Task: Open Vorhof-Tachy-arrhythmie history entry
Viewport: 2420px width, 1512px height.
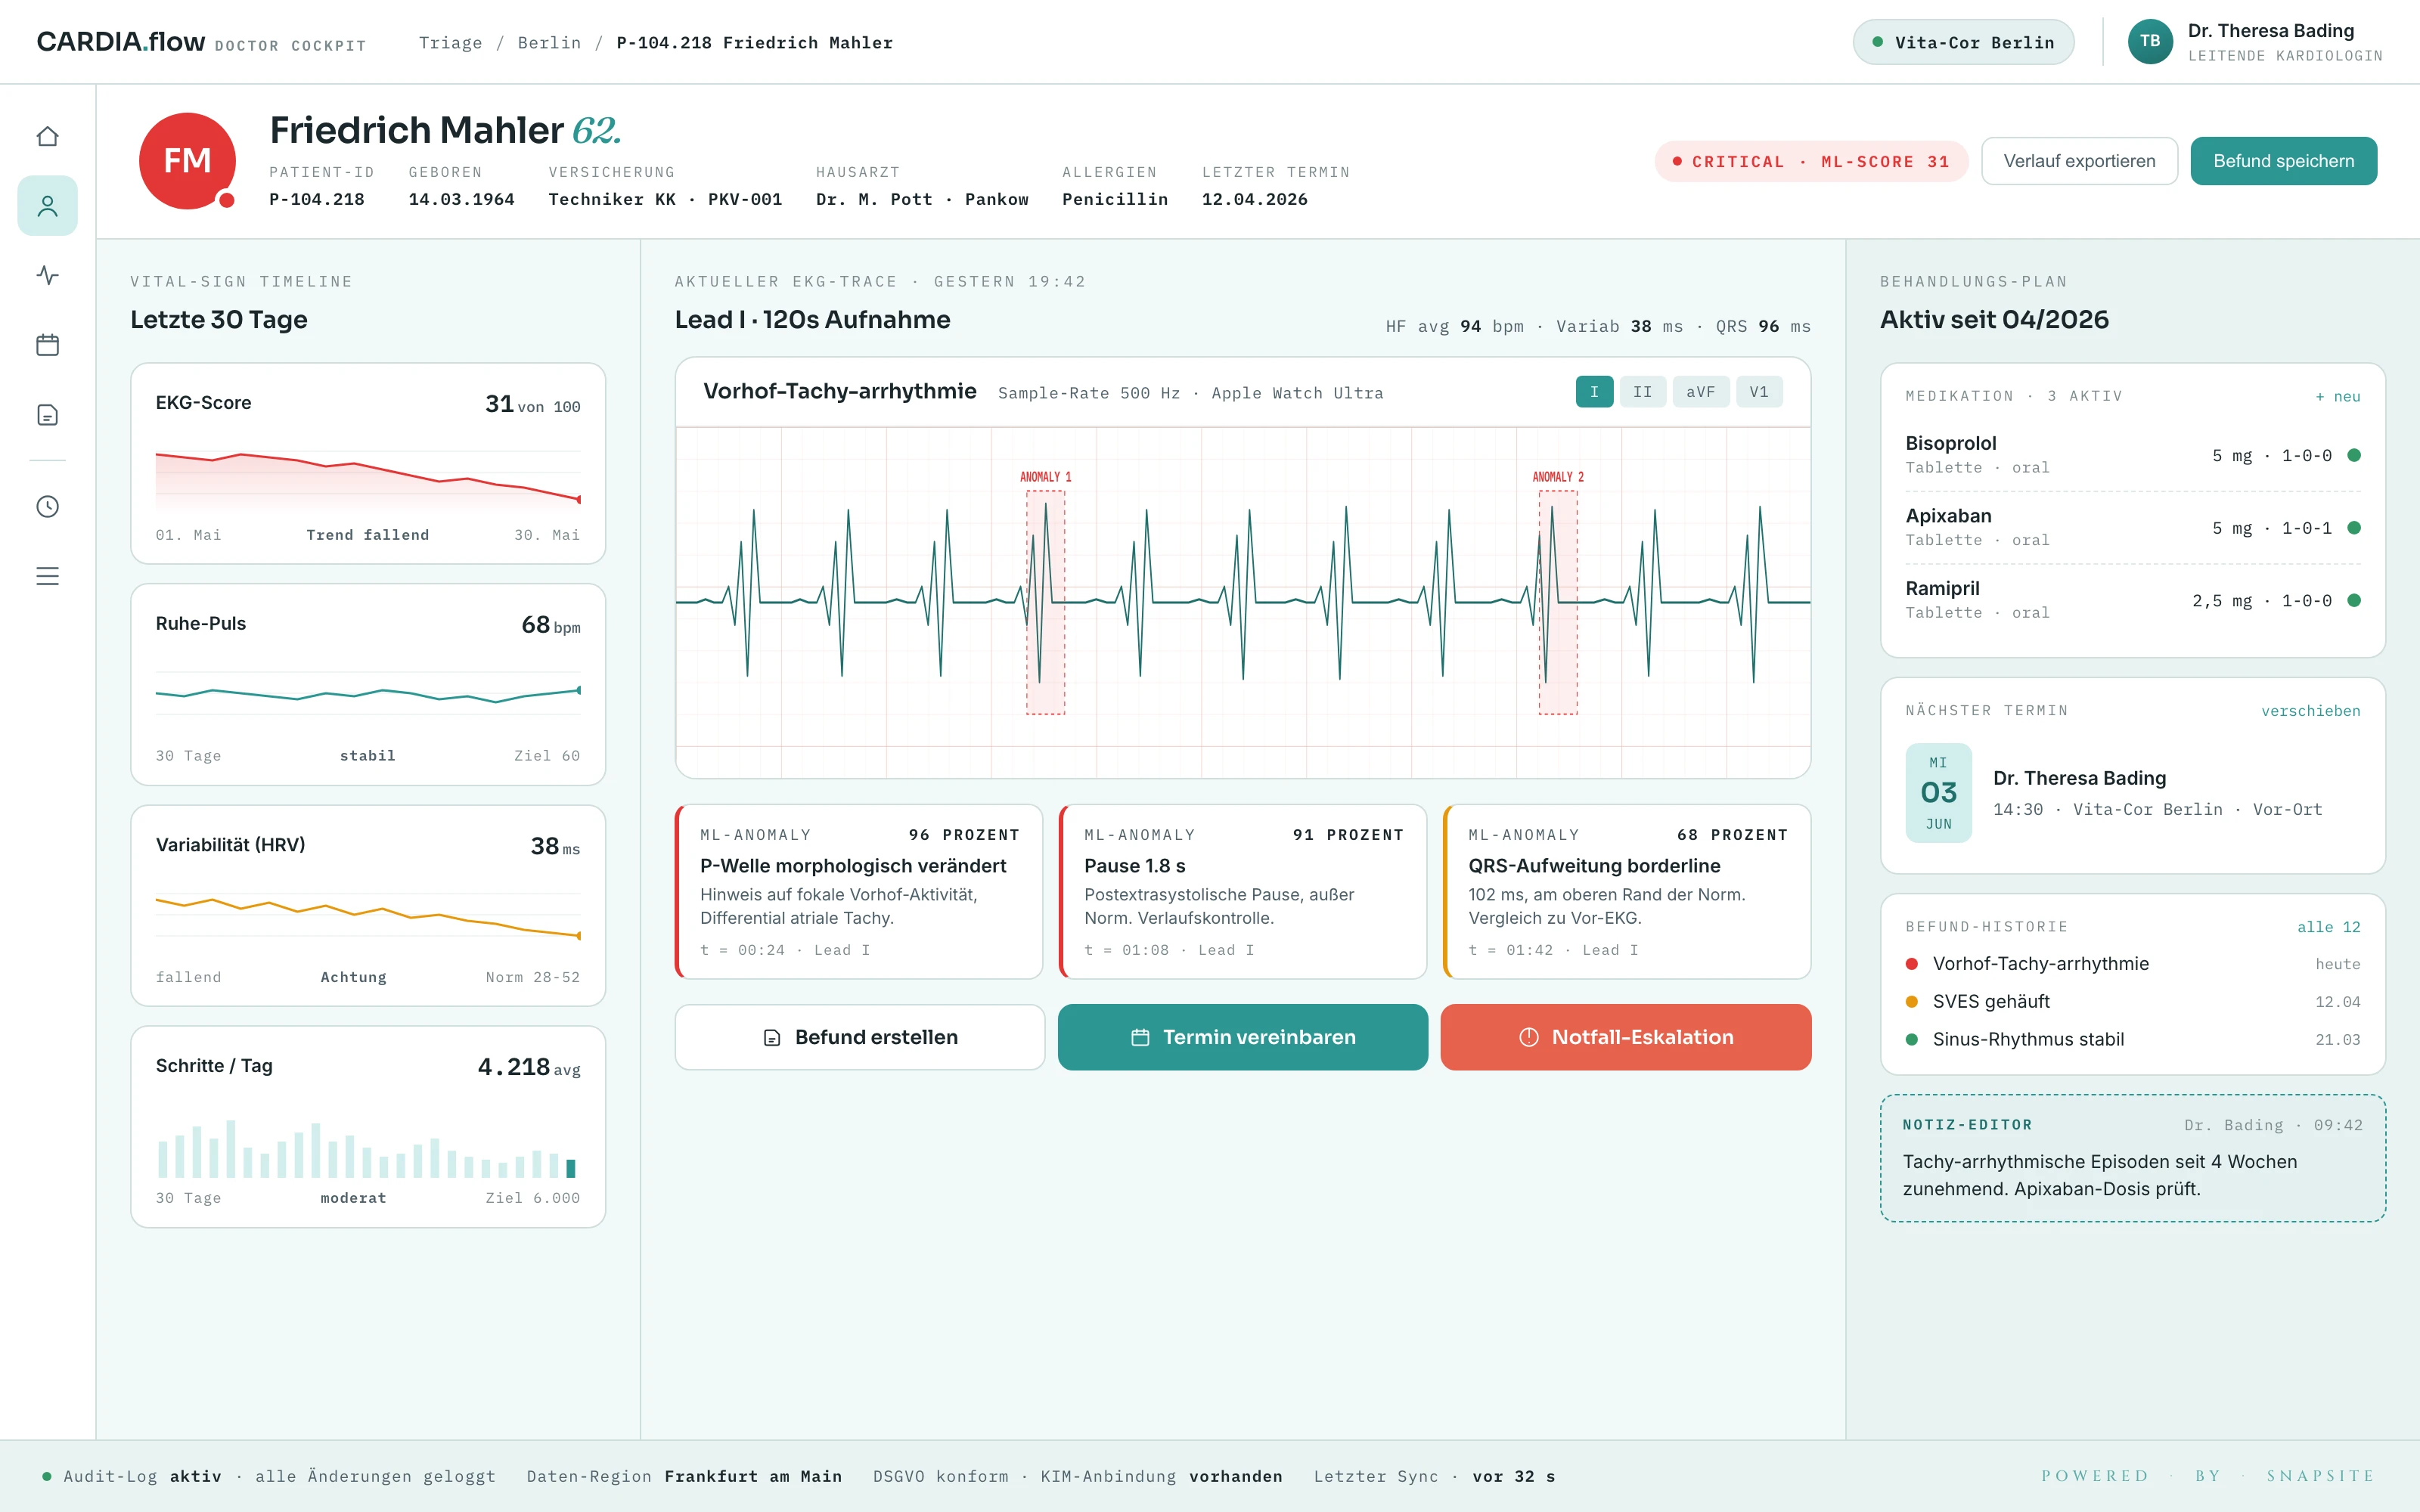Action: click(x=2133, y=964)
